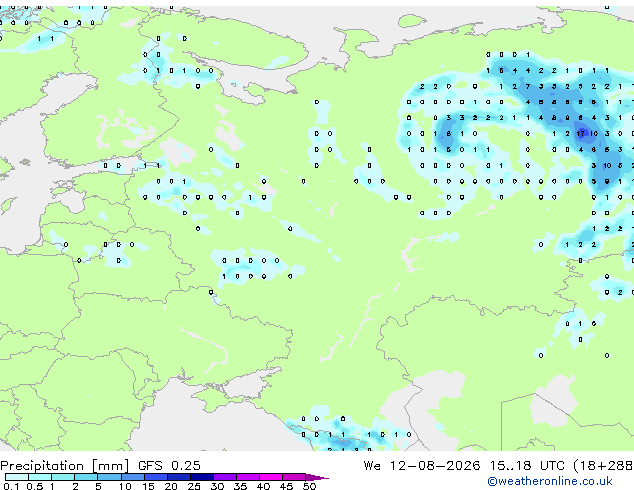Select the 25–30 mm dark navy legend swatch

(202, 477)
